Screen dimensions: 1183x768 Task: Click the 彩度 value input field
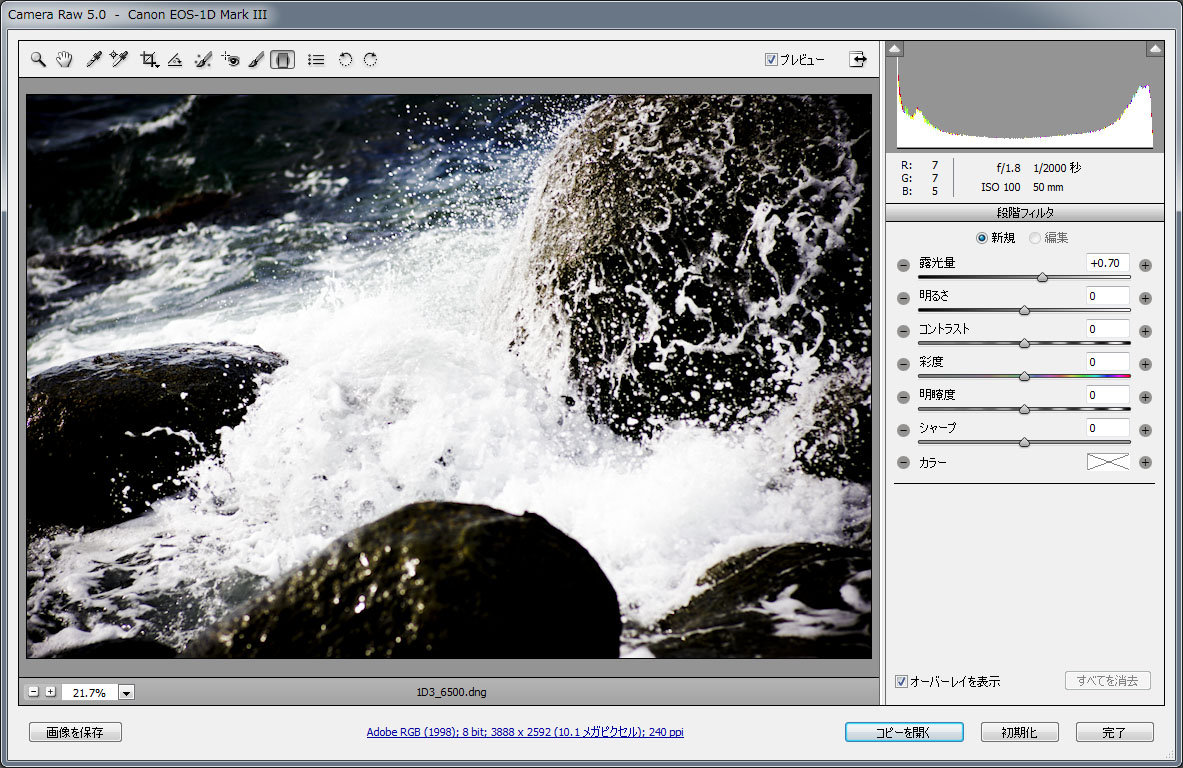click(1108, 362)
